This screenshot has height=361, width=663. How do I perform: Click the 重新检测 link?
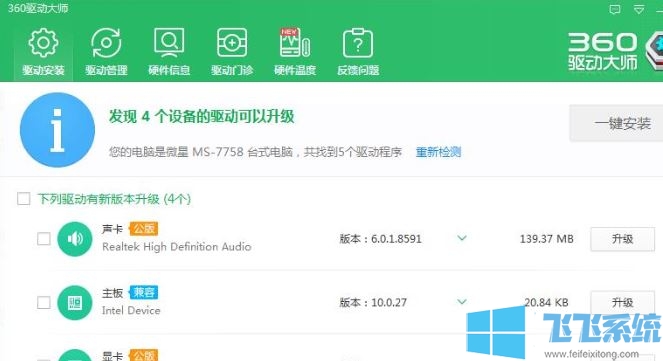pyautogui.click(x=438, y=152)
